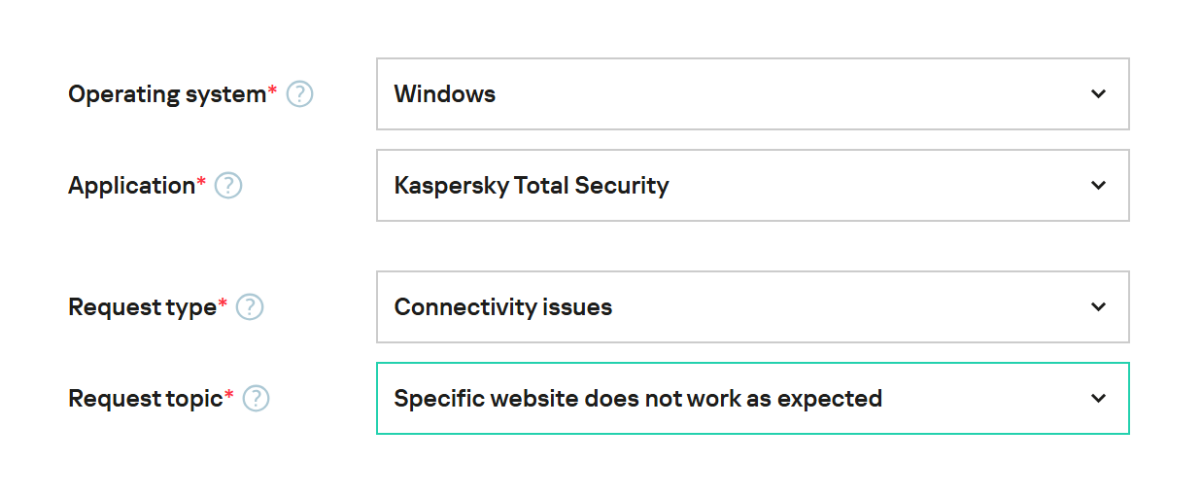The height and width of the screenshot is (497, 1200).
Task: Click the chevron in the Kaspersky Total Security field
Action: click(1098, 185)
